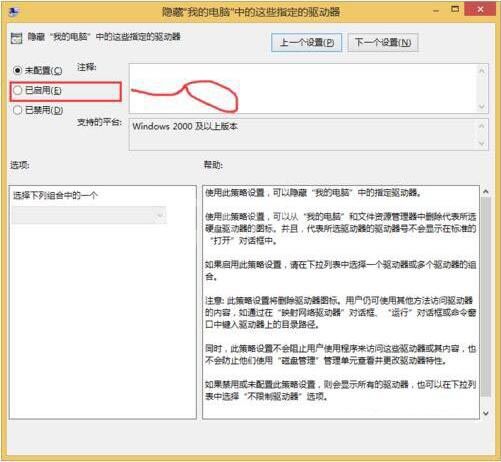501x462 pixels.
Task: Click the 'Windows 2000 及以上版本' text
Action: (185, 126)
